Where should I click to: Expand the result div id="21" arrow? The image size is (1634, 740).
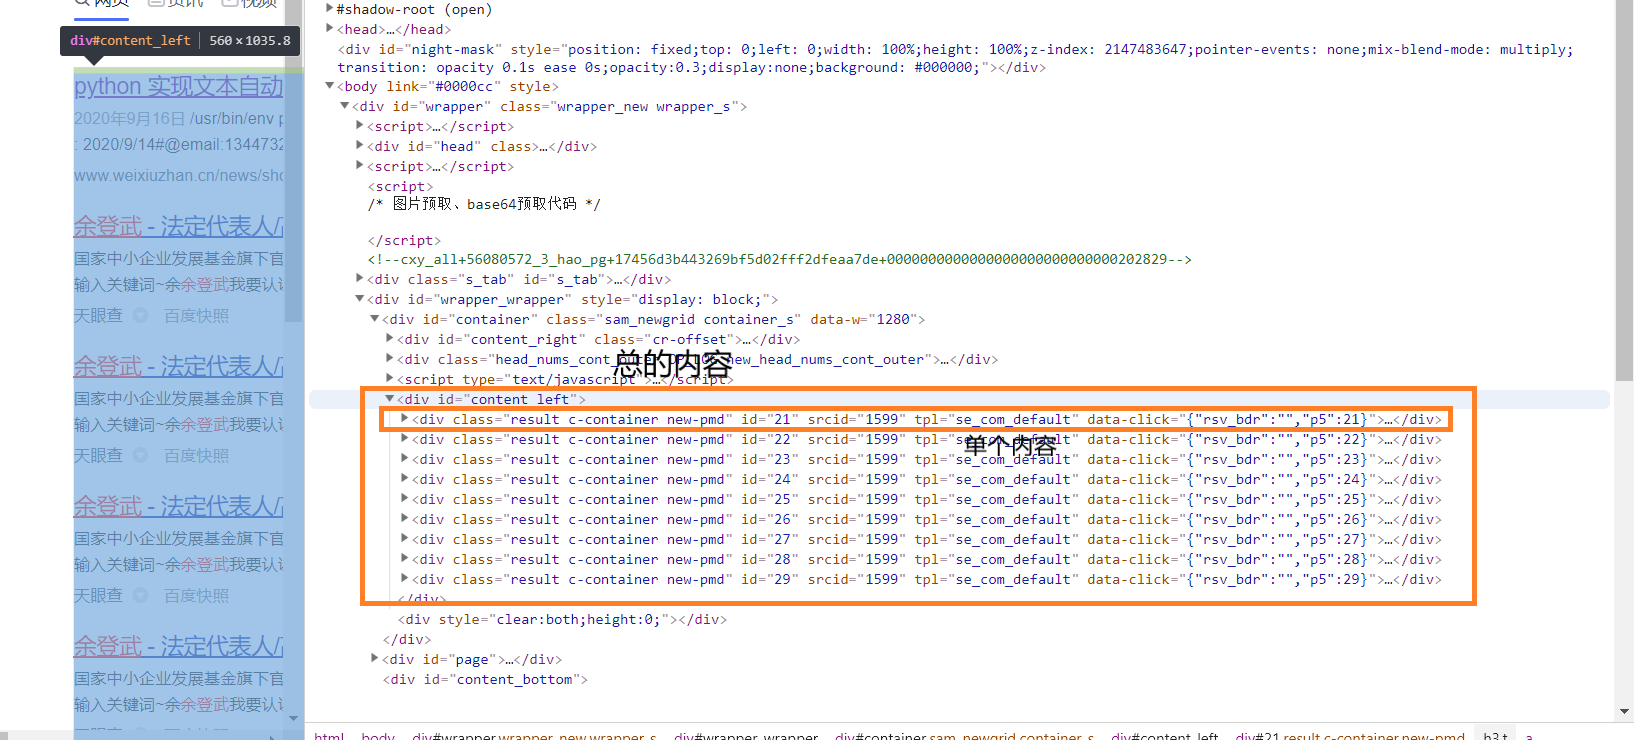(404, 418)
